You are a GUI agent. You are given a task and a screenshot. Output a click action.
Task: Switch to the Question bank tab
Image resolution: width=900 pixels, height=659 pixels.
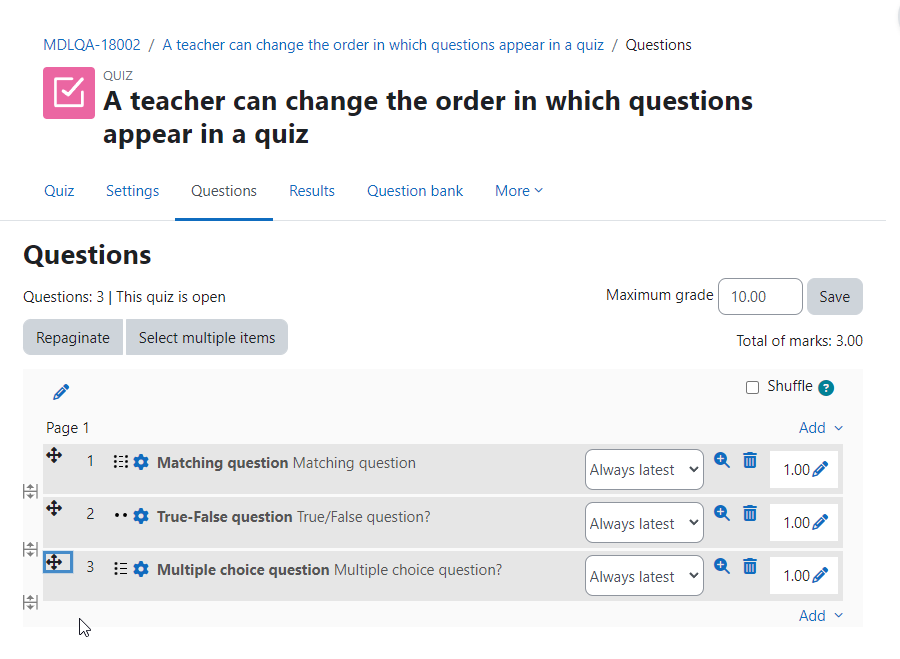415,191
